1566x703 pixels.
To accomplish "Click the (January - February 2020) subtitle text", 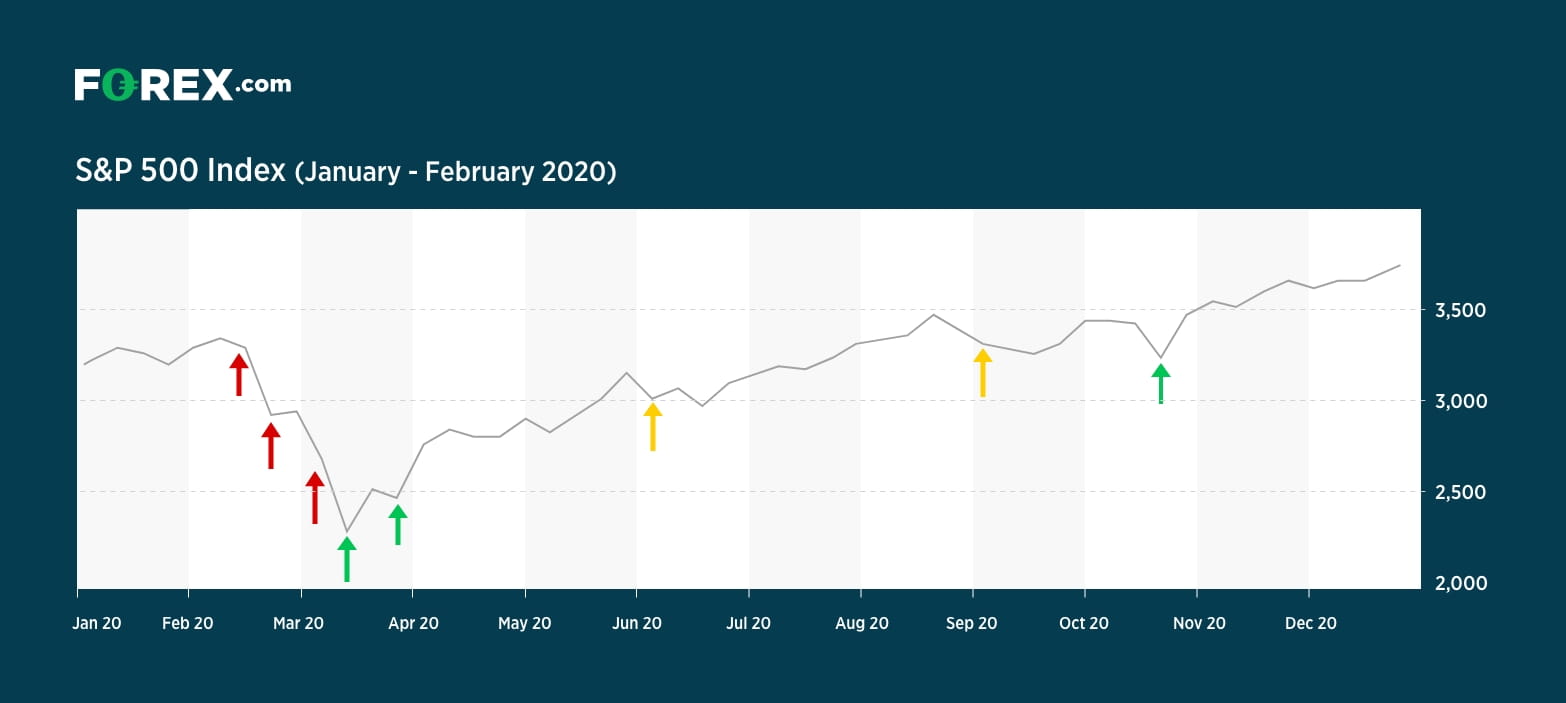I will [455, 172].
